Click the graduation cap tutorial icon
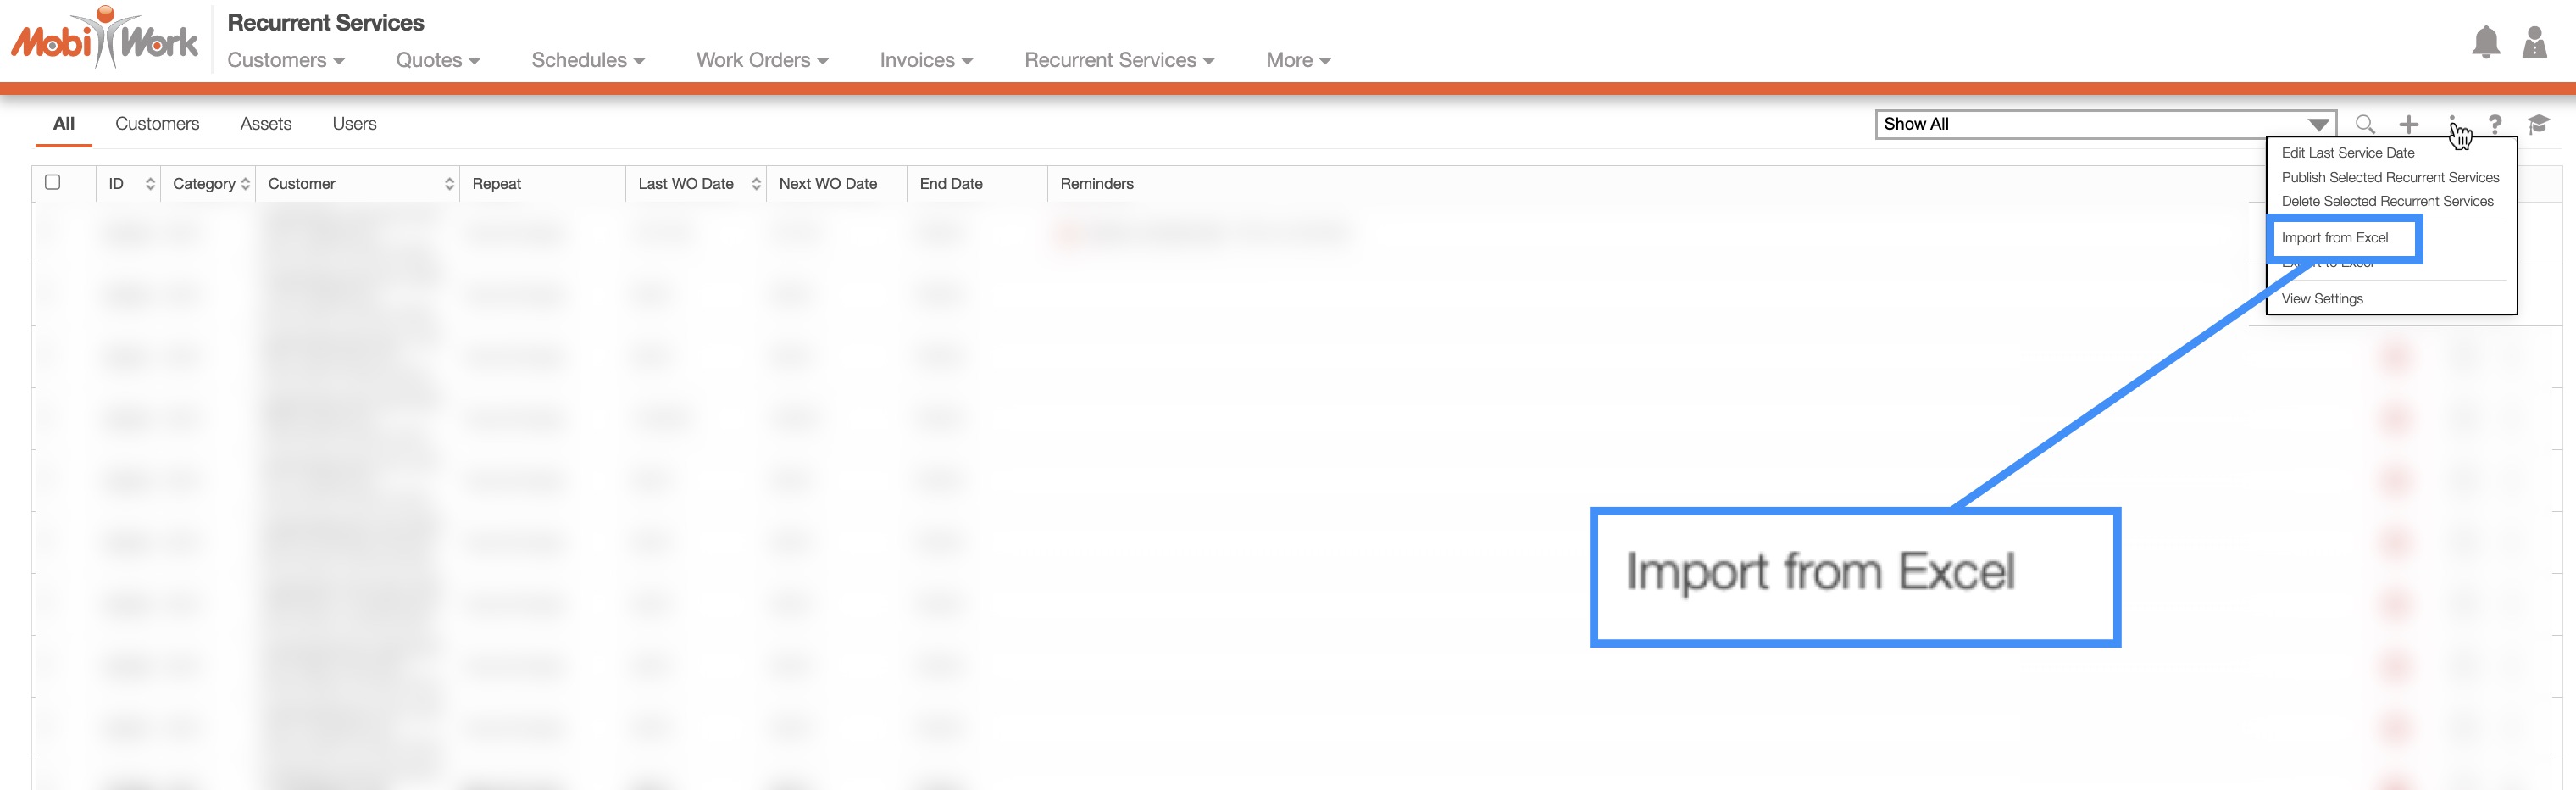 (x=2538, y=124)
